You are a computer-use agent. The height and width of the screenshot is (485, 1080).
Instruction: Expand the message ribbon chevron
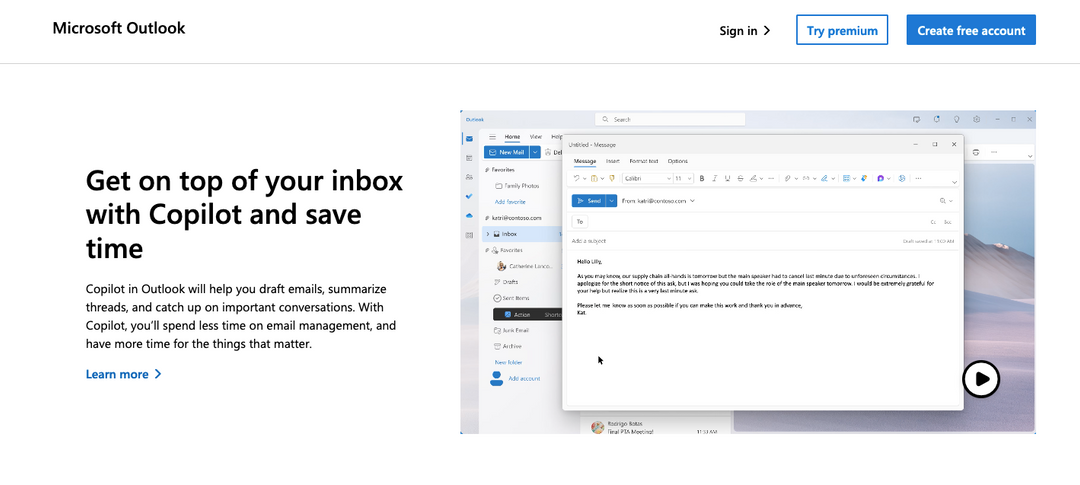coord(955,183)
